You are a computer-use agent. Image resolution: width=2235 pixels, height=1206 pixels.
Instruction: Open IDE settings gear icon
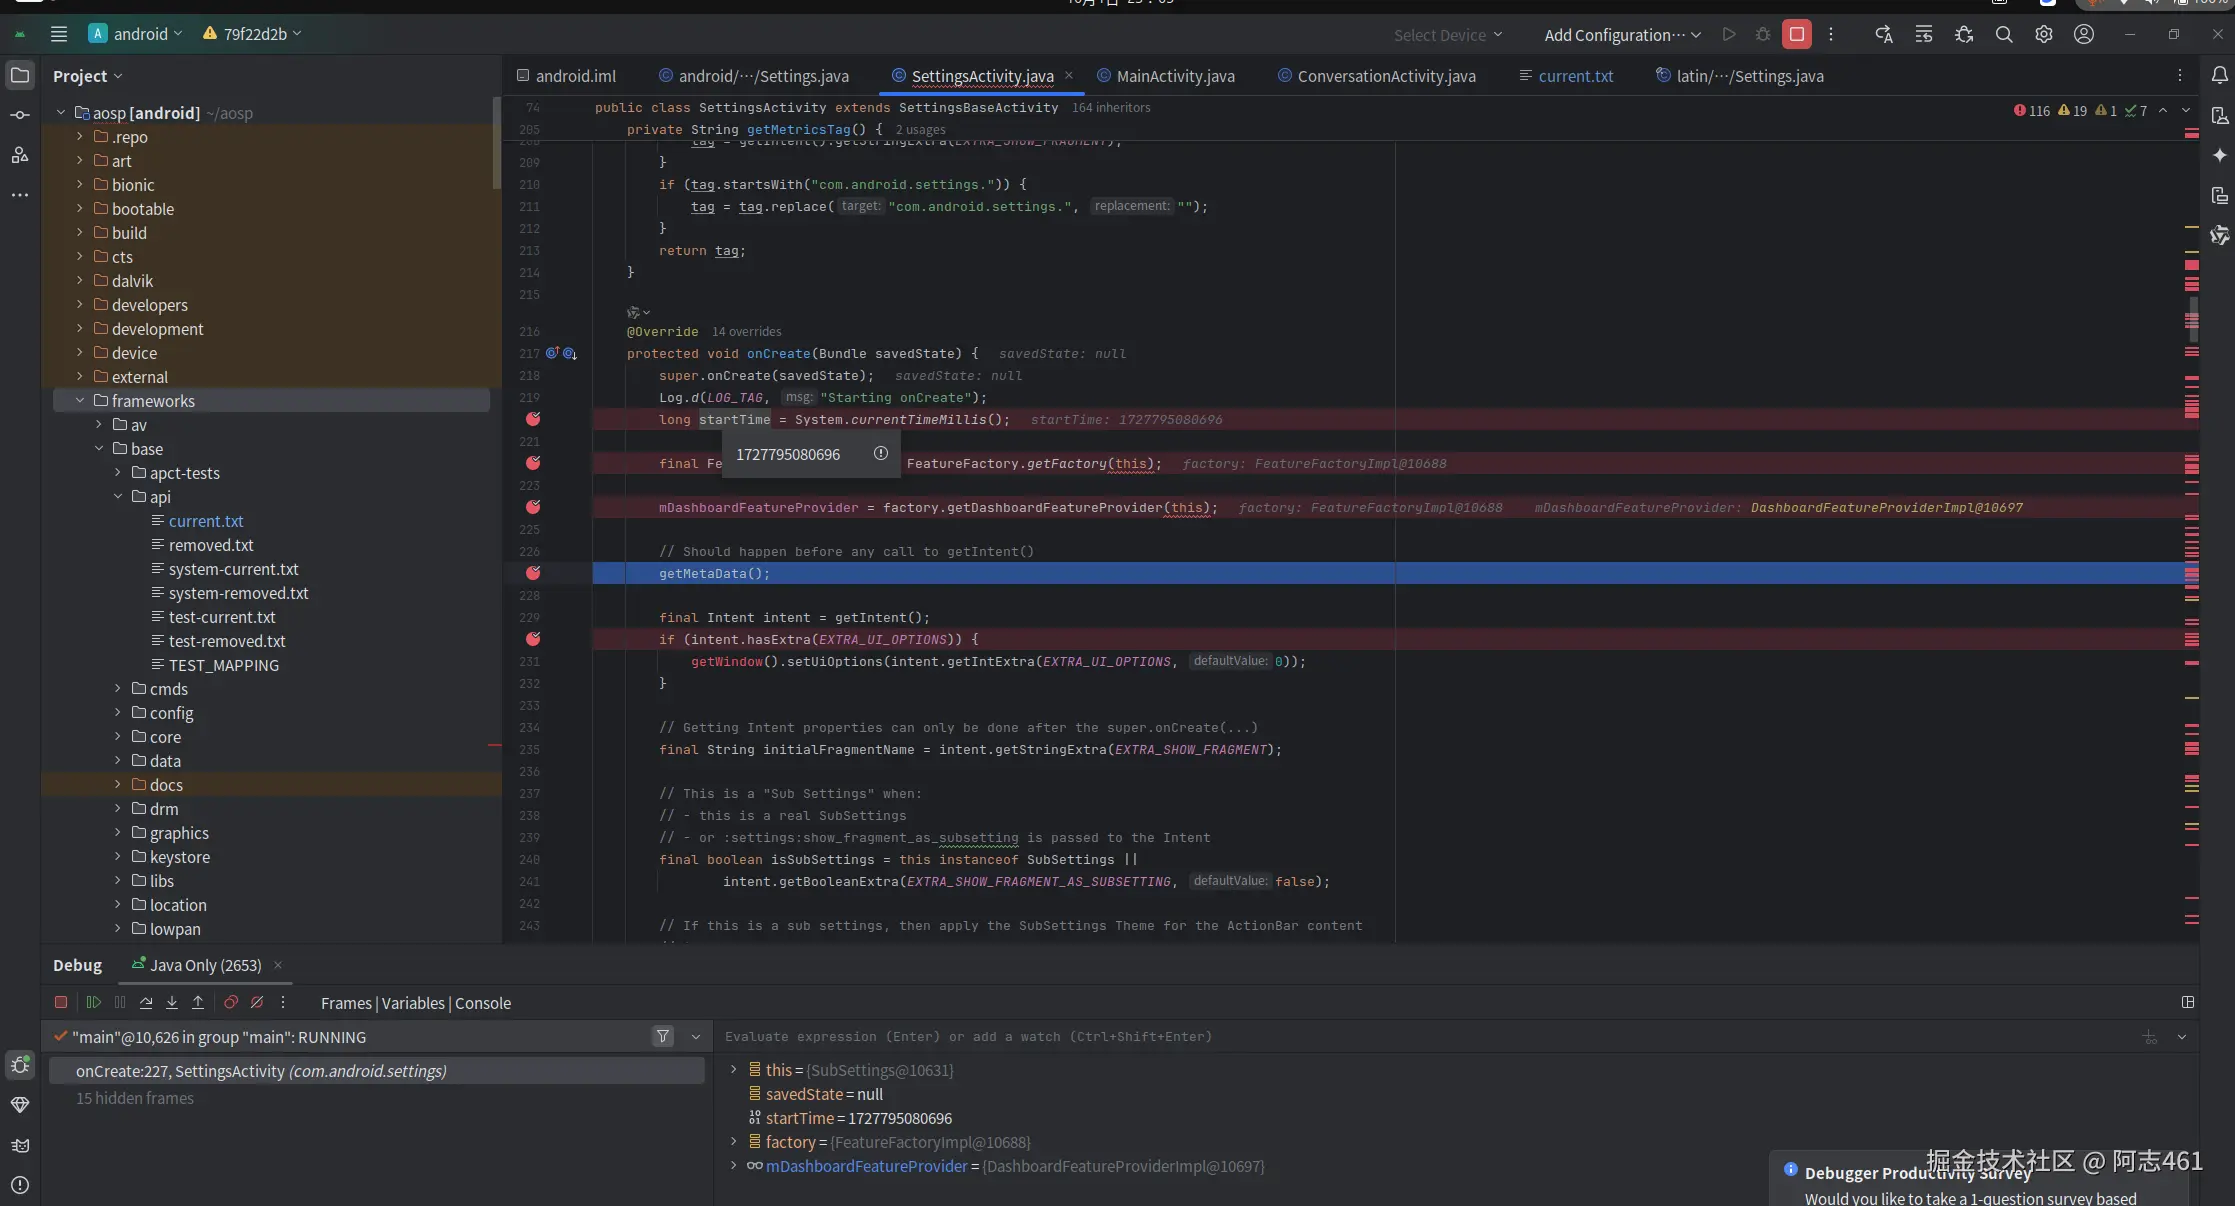coord(2044,34)
